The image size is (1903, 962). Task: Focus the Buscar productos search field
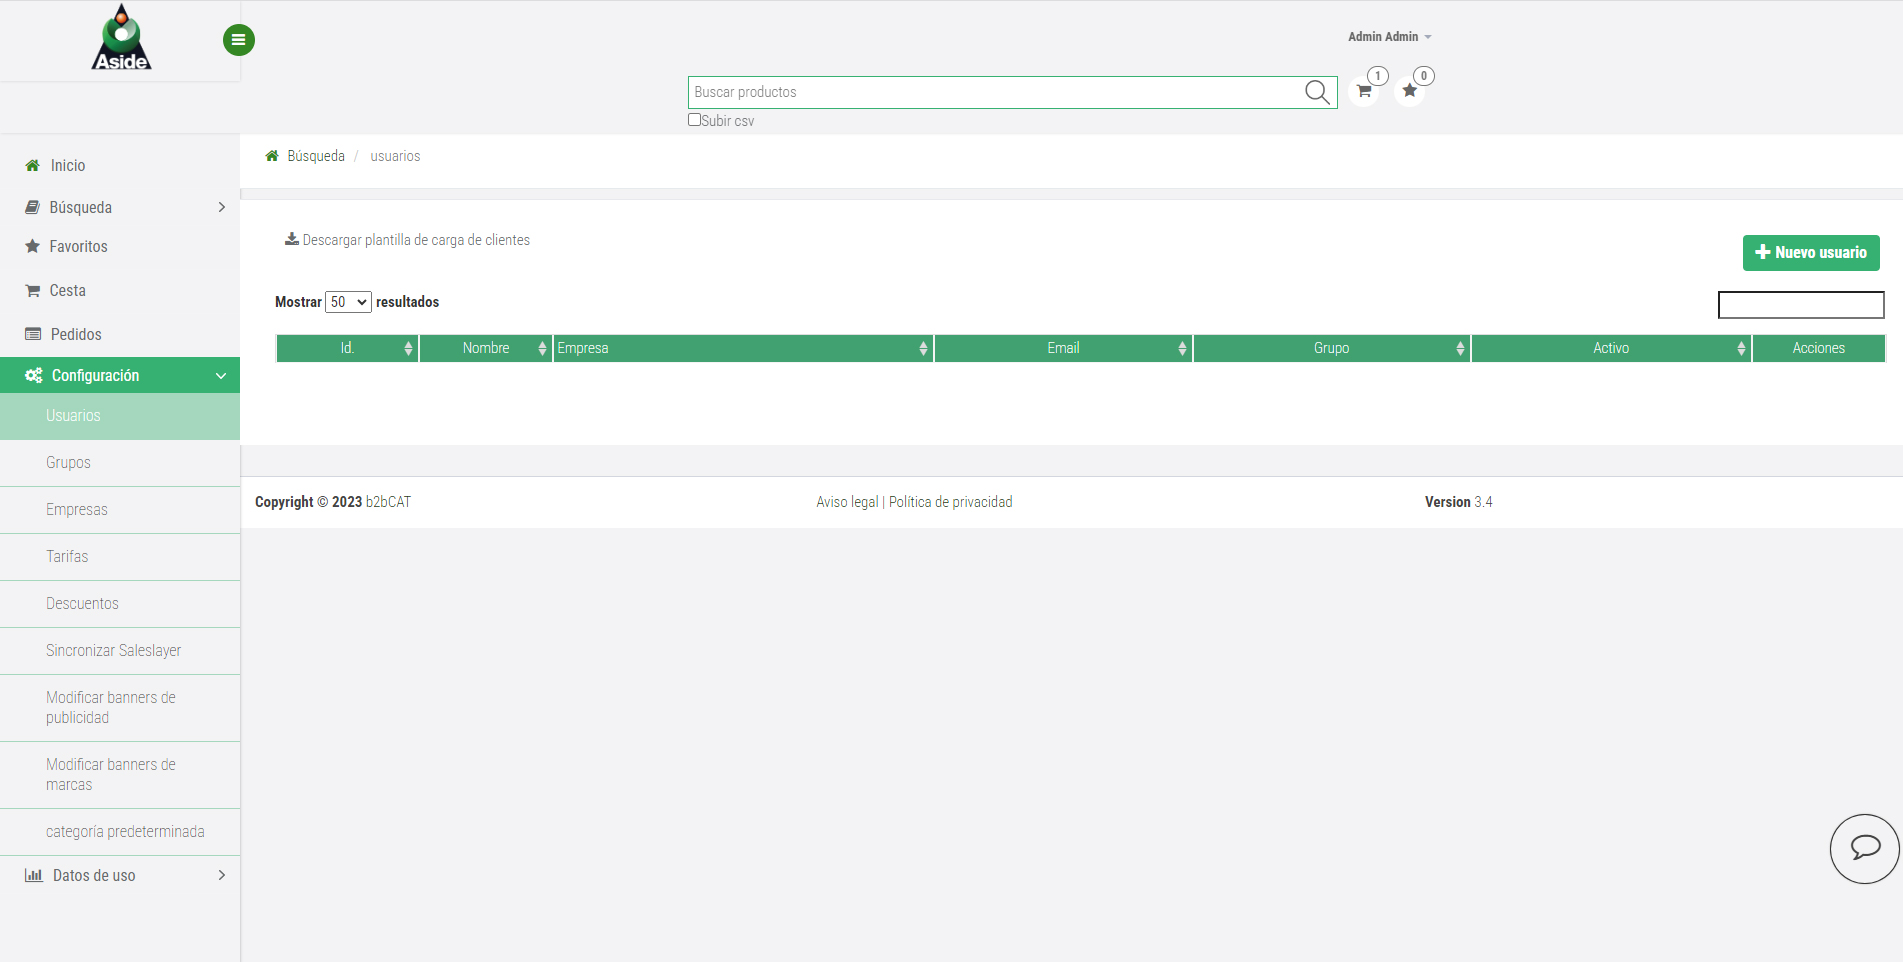click(x=995, y=92)
